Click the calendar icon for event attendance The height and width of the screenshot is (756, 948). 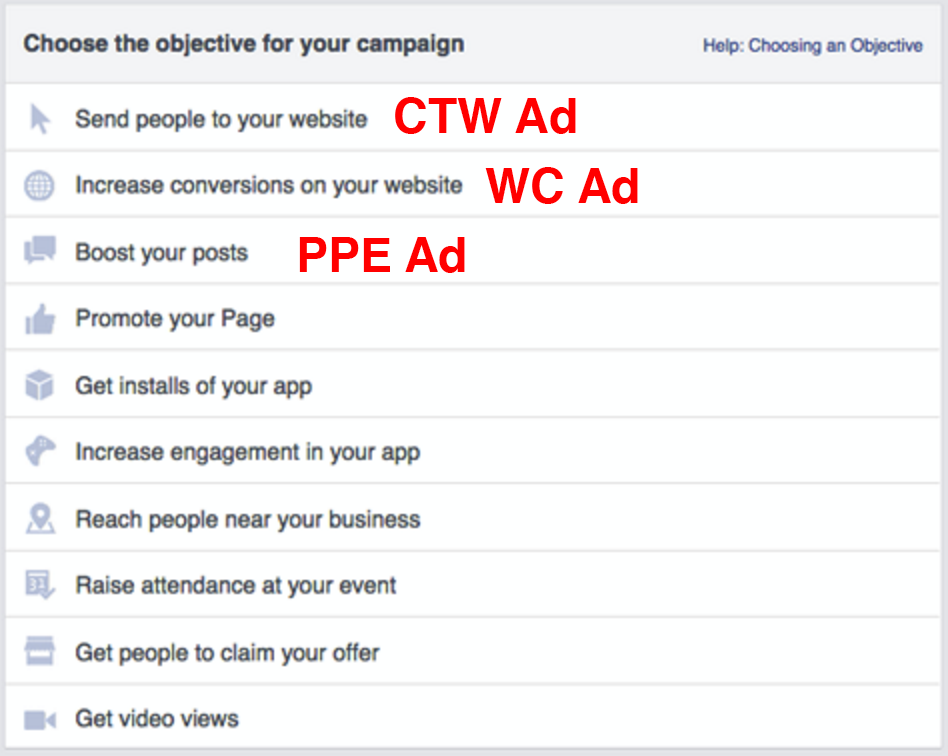click(x=40, y=585)
